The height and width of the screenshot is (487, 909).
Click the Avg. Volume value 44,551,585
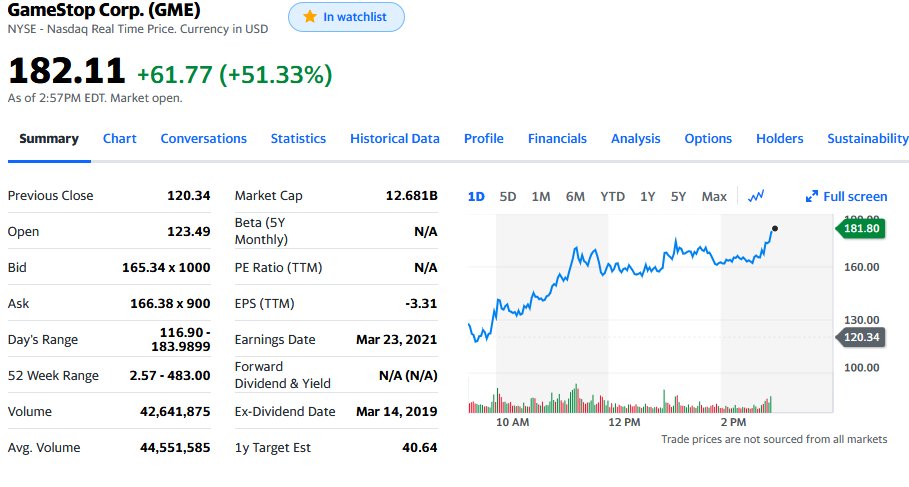pyautogui.click(x=175, y=448)
